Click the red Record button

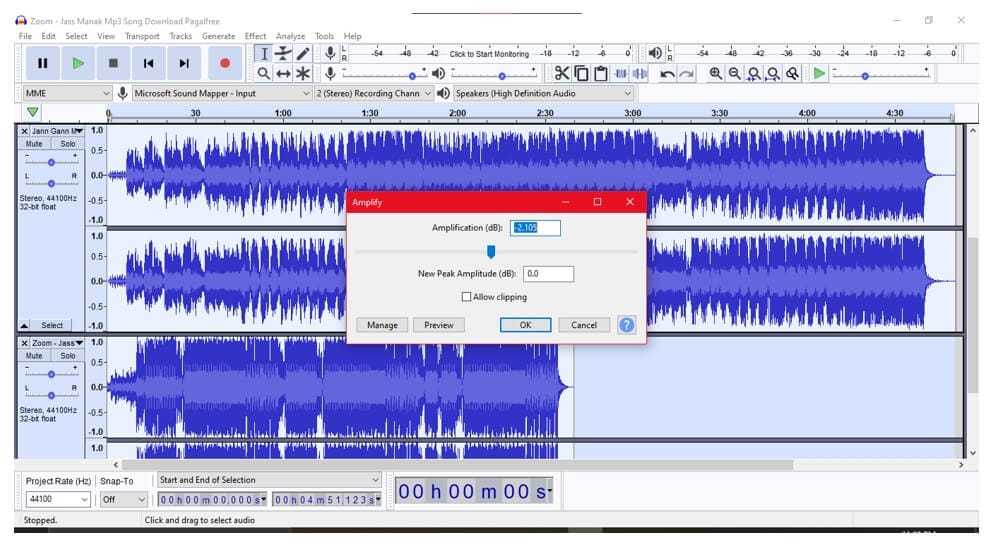coord(224,63)
